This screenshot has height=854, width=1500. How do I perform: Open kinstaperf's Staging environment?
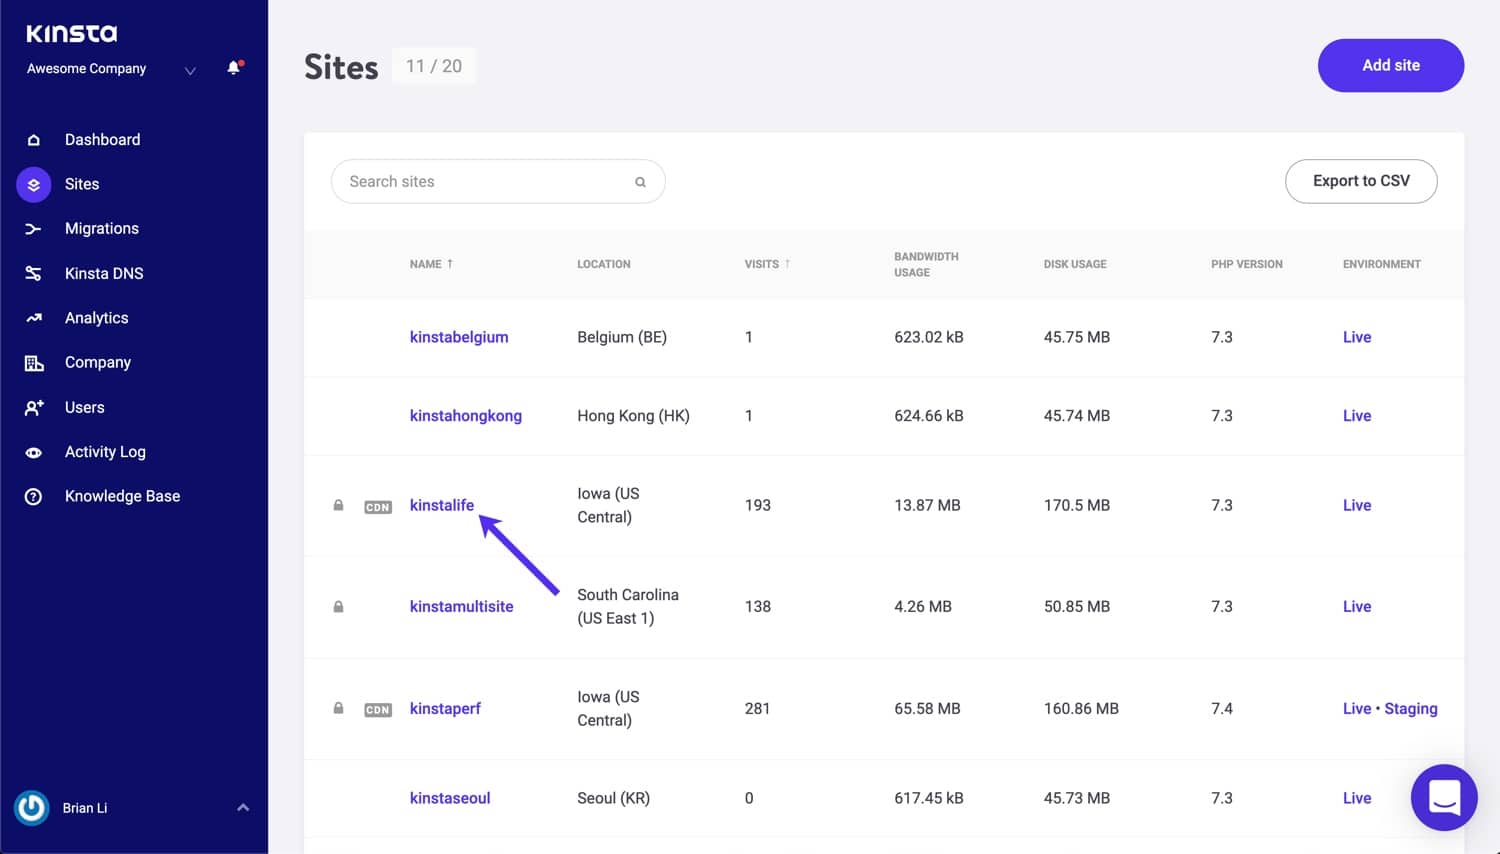[1411, 708]
